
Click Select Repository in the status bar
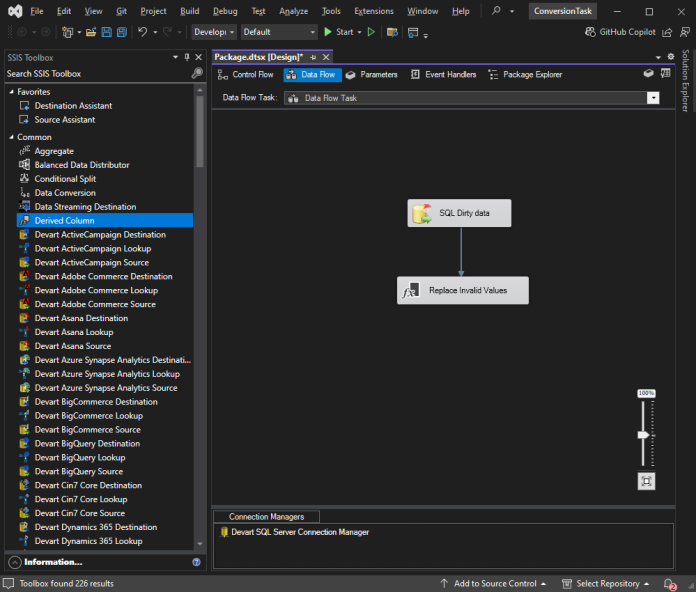point(605,584)
